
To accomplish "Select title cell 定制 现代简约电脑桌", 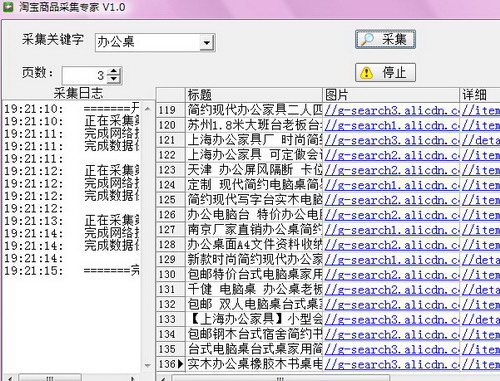I will tap(254, 185).
